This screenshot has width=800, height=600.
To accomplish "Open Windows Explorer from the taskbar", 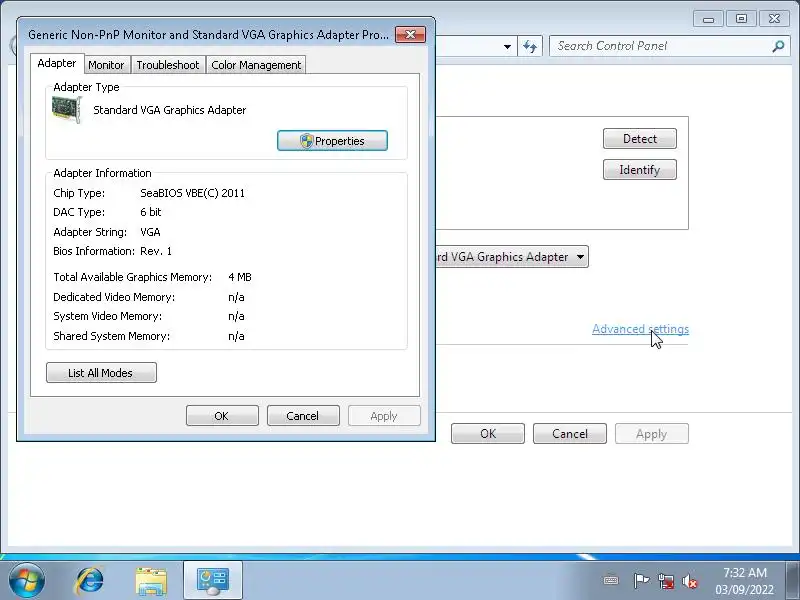I will (x=151, y=581).
